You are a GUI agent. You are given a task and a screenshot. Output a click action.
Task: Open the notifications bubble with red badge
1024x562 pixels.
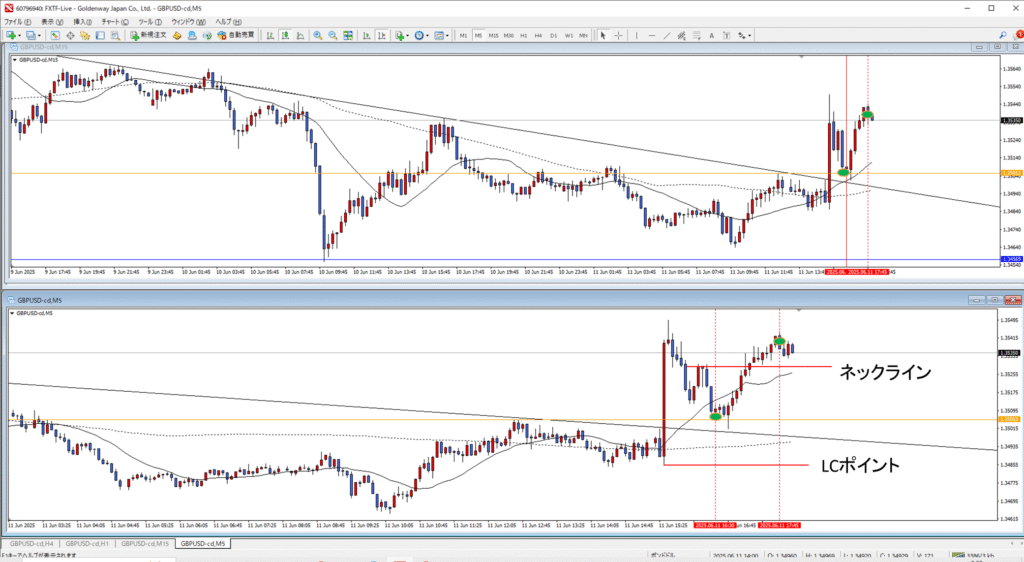coord(1017,35)
